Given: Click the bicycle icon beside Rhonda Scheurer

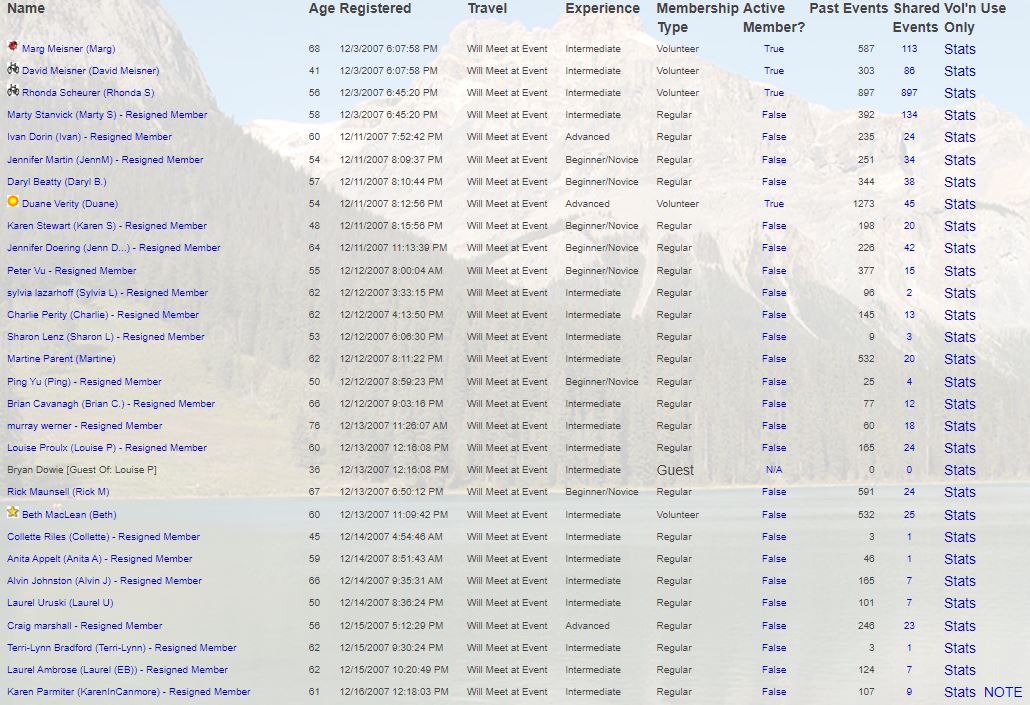Looking at the screenshot, I should (13, 91).
